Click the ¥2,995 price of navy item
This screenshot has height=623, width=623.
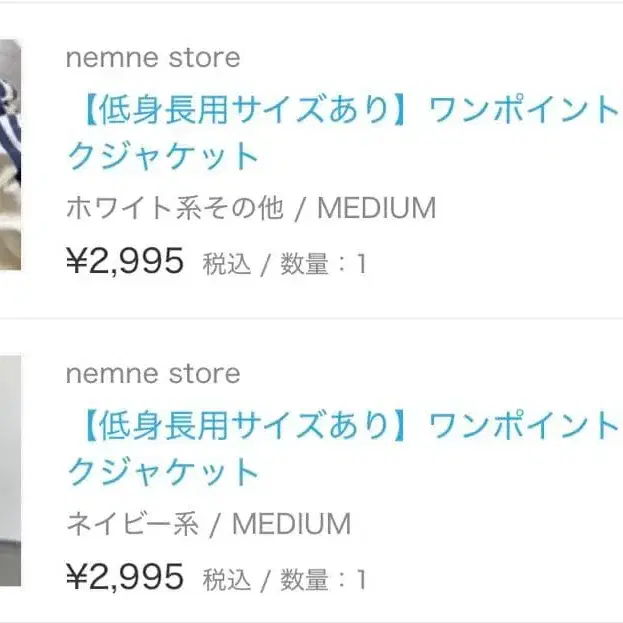[125, 576]
